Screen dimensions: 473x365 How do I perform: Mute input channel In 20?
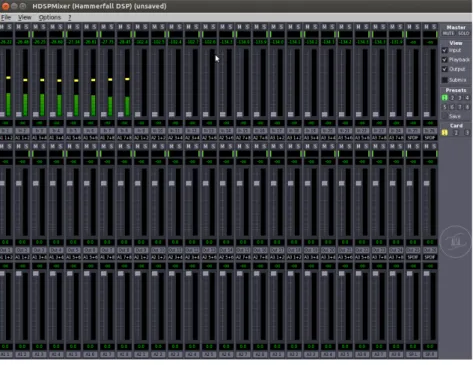[324, 27]
